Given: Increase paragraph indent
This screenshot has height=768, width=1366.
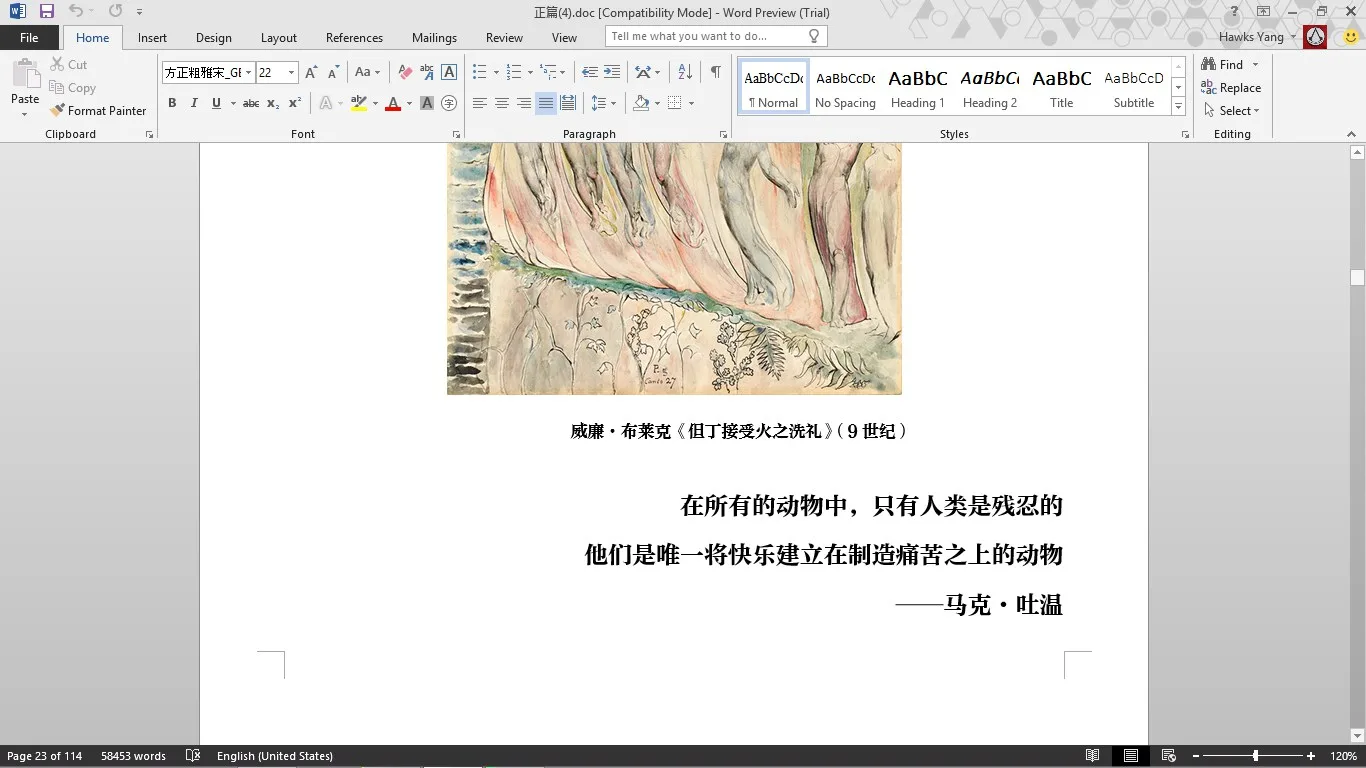Looking at the screenshot, I should pos(612,72).
